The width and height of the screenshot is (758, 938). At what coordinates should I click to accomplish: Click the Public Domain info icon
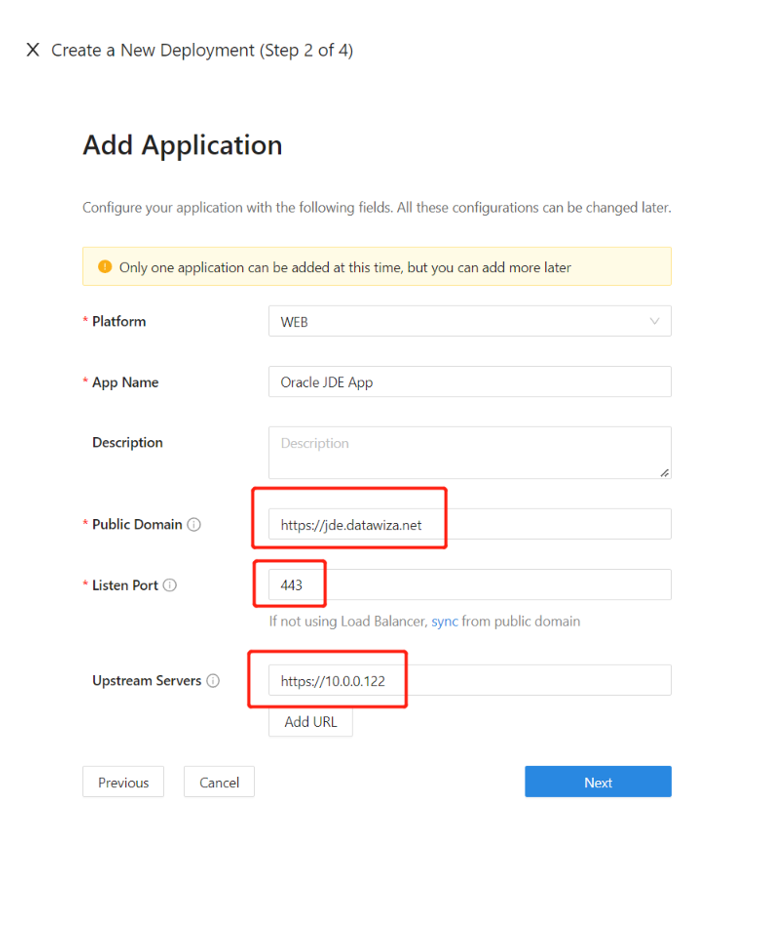click(194, 525)
